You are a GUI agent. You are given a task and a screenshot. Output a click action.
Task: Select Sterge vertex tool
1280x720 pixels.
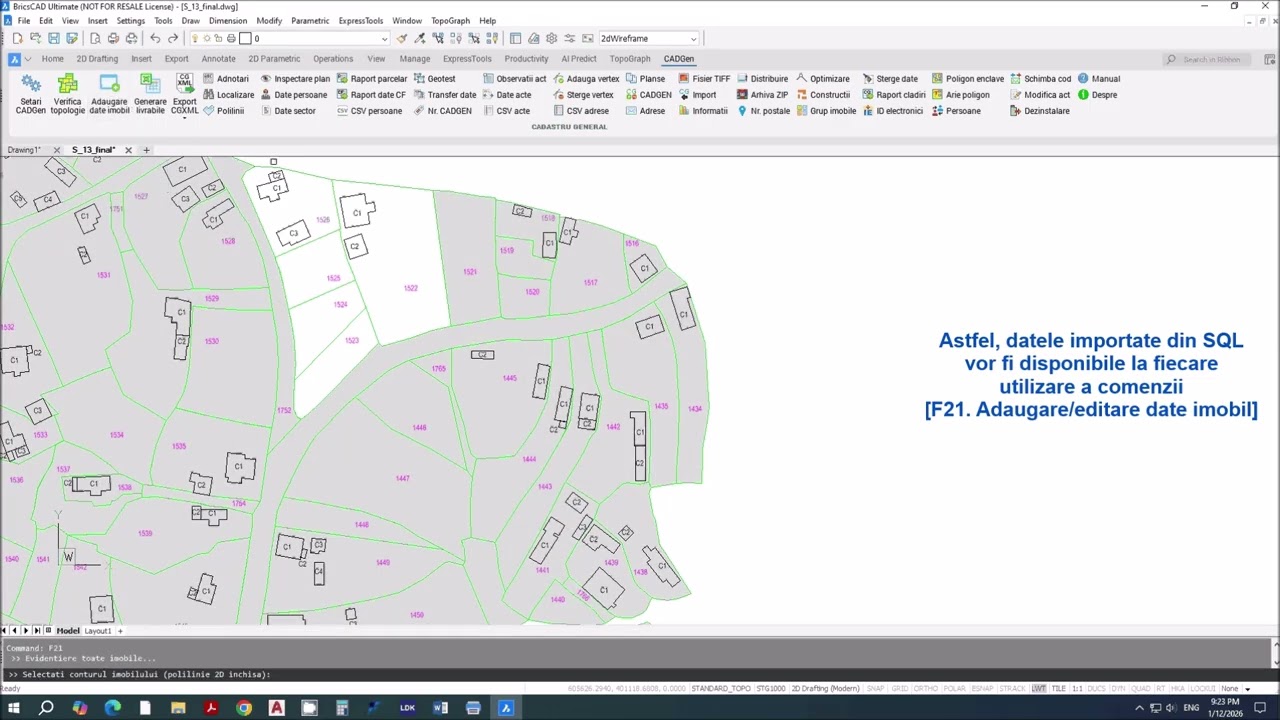[x=583, y=95]
